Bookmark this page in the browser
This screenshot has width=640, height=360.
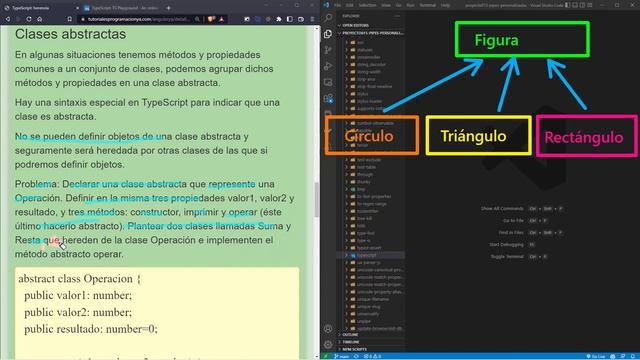point(70,19)
